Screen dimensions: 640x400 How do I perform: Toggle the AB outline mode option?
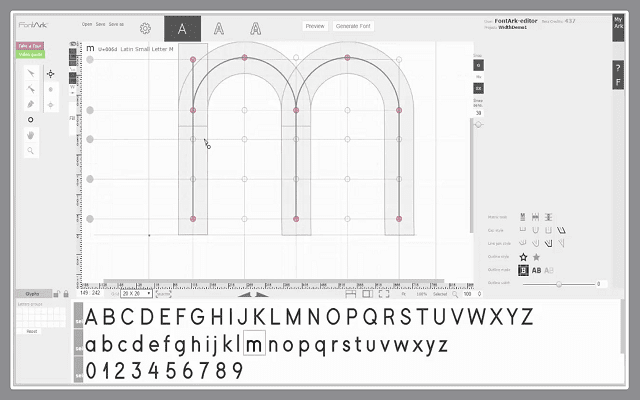tap(536, 270)
